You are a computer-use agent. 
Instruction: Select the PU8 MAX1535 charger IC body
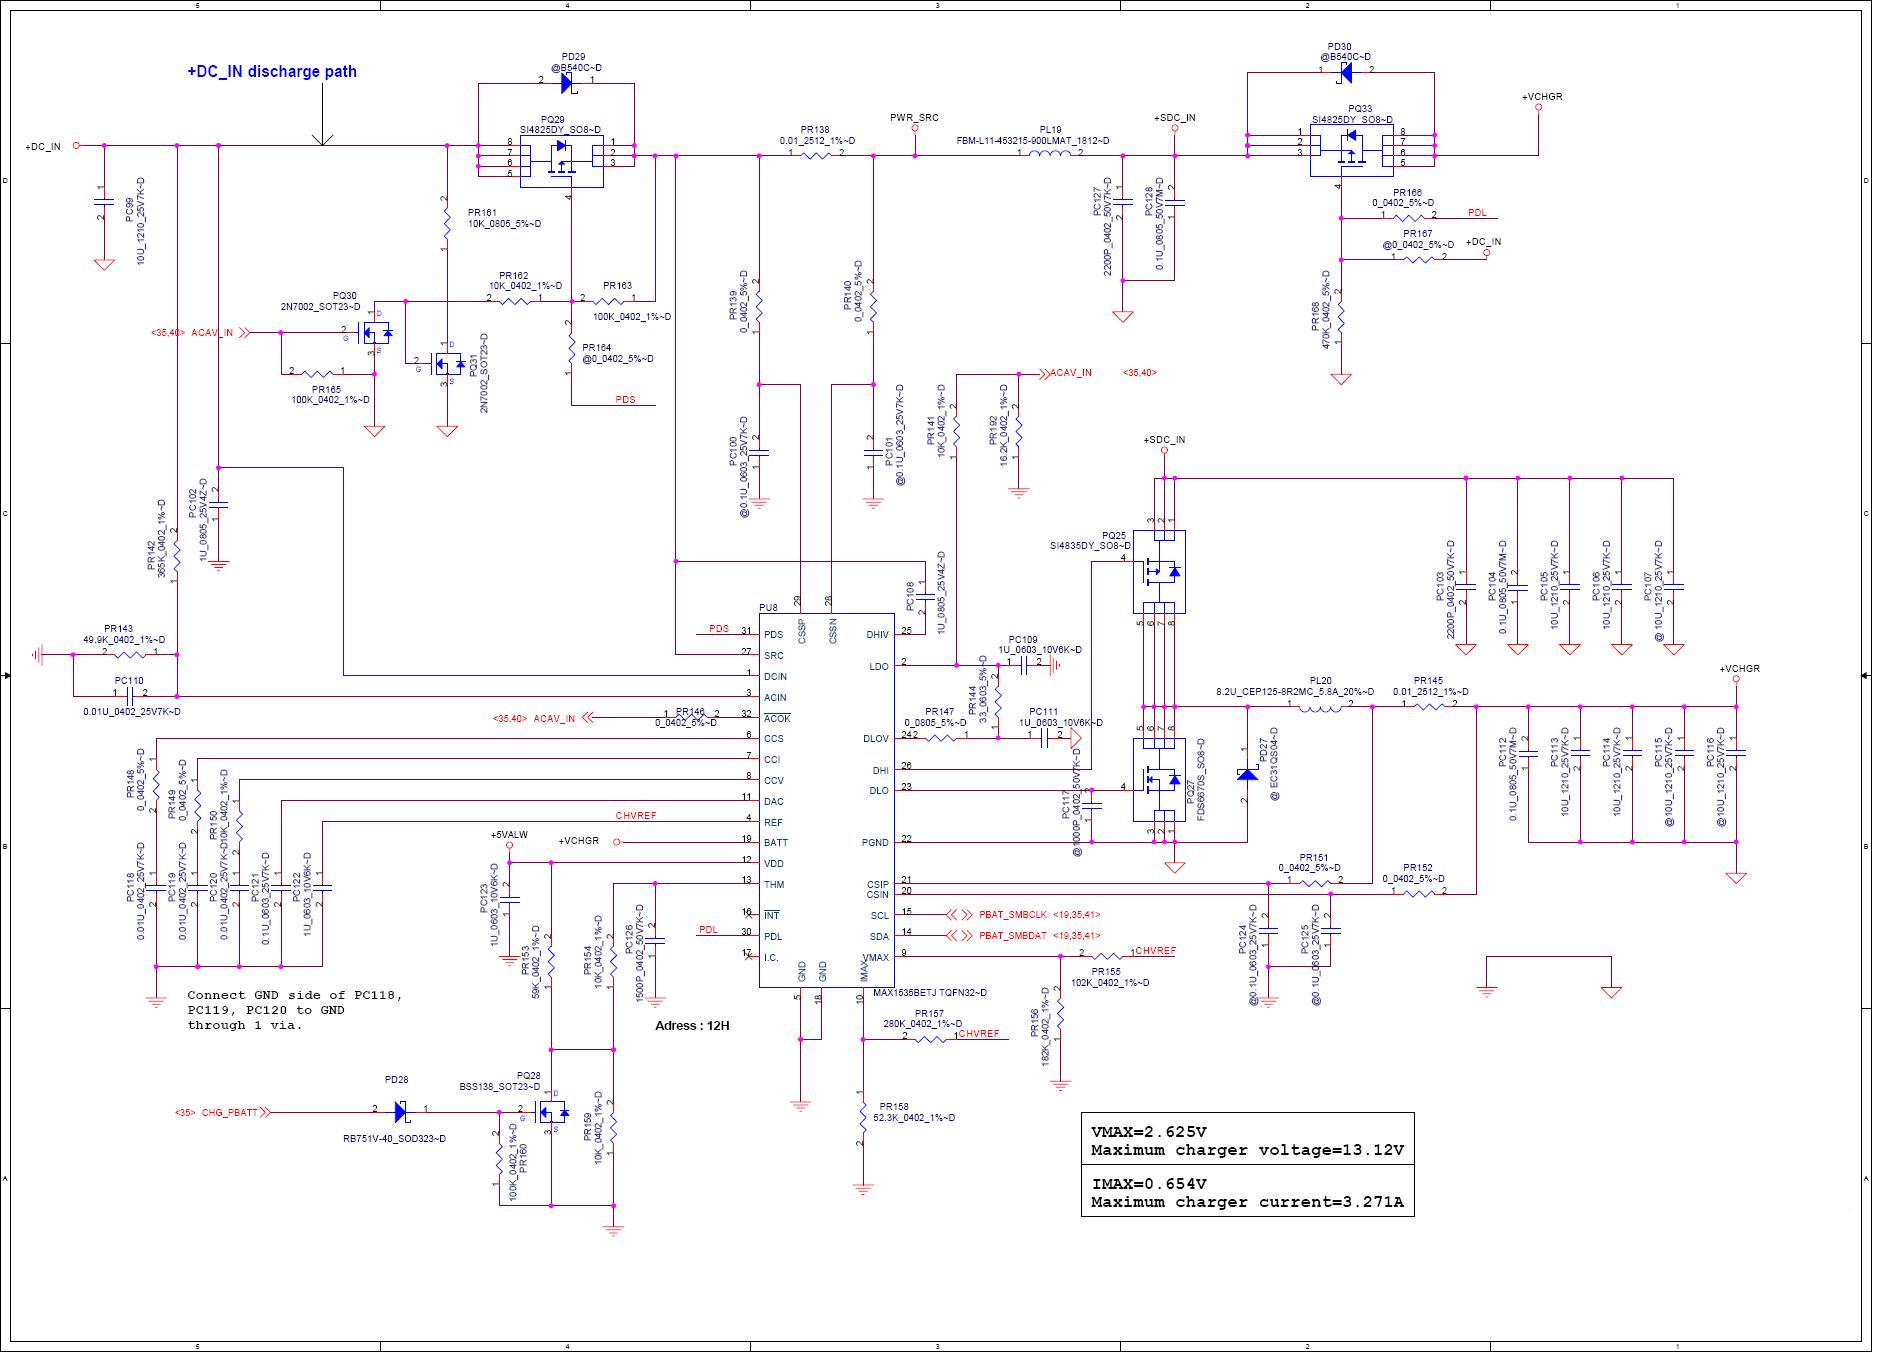pyautogui.click(x=826, y=800)
